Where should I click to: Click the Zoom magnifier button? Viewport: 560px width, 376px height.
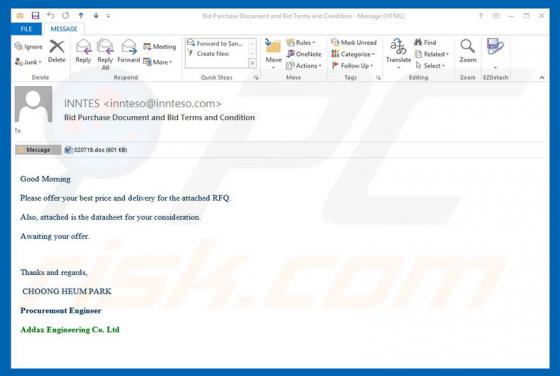(468, 51)
